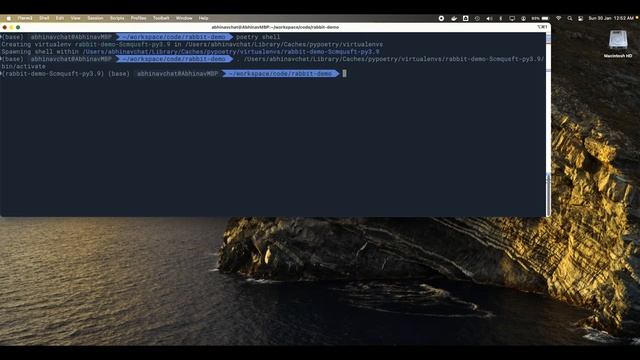640x360 pixels.
Task: Open Control Center icon
Action: point(580,18)
